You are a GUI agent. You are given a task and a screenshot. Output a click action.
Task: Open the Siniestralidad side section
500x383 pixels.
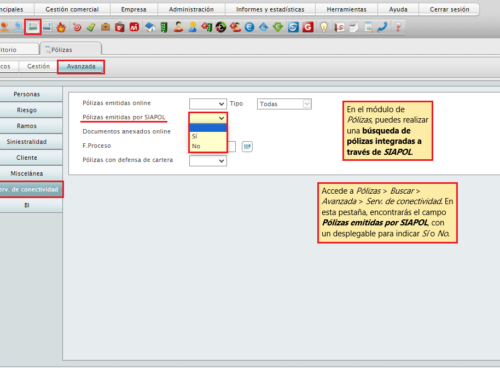point(31,142)
